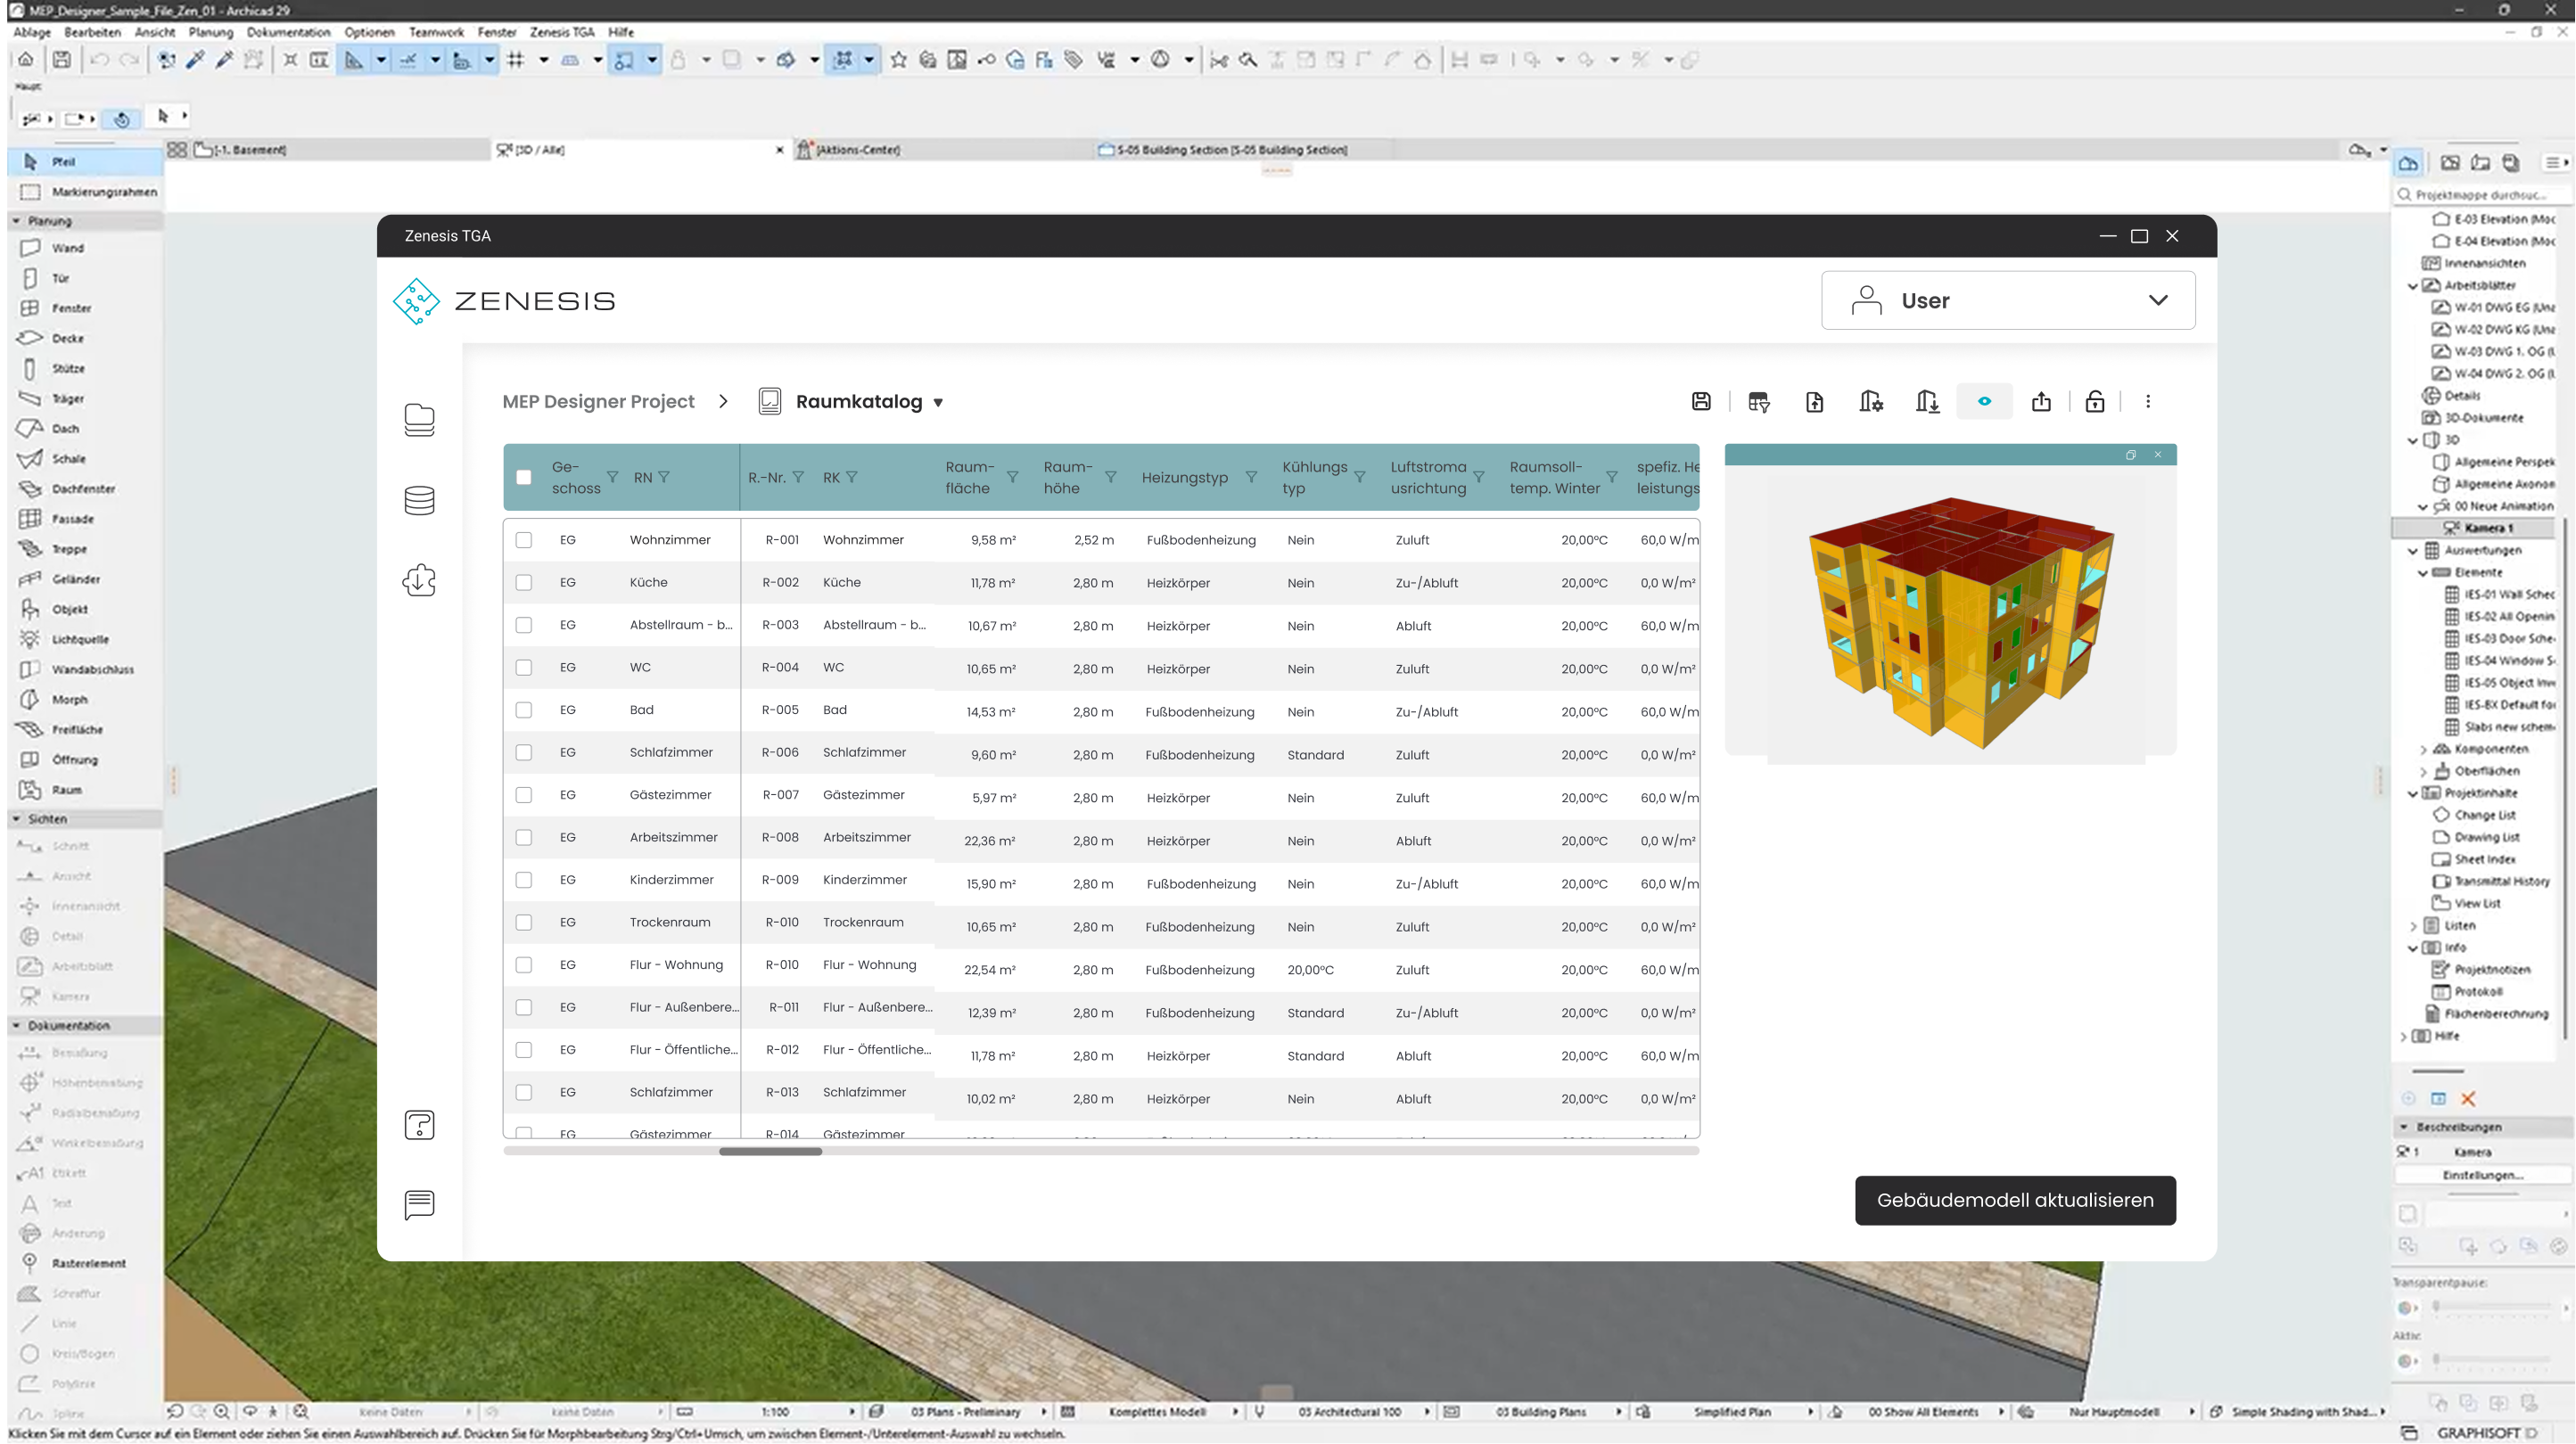Open the Raumkatalog dropdown arrow

coord(938,402)
